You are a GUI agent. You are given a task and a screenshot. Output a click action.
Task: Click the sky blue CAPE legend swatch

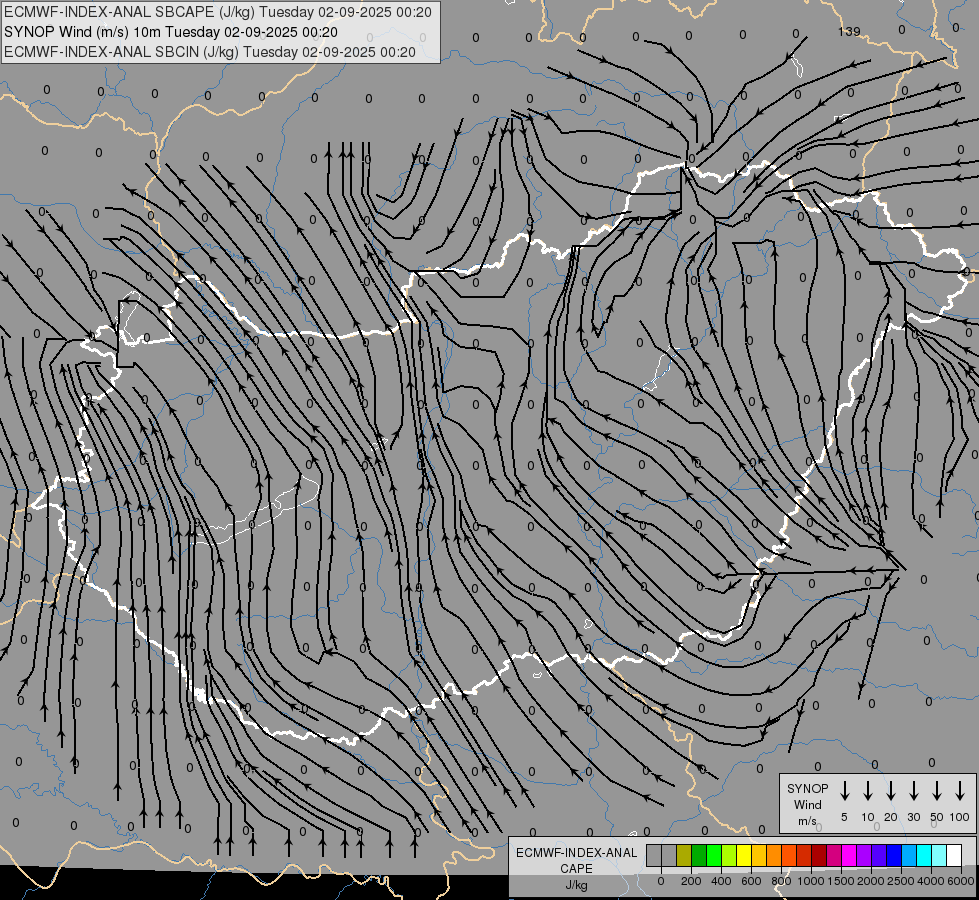(x=908, y=855)
